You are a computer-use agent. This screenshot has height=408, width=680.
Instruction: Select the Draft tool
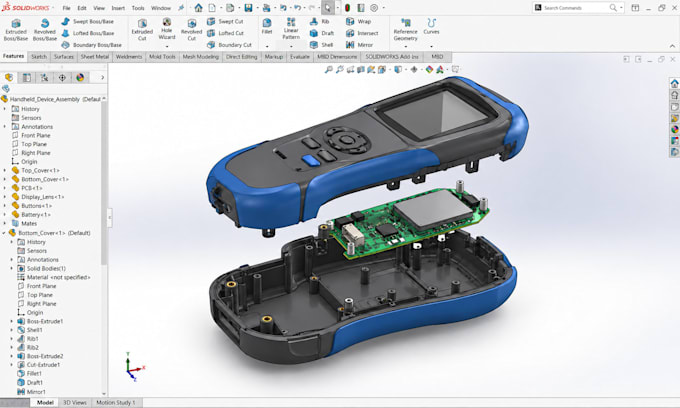pyautogui.click(x=321, y=33)
